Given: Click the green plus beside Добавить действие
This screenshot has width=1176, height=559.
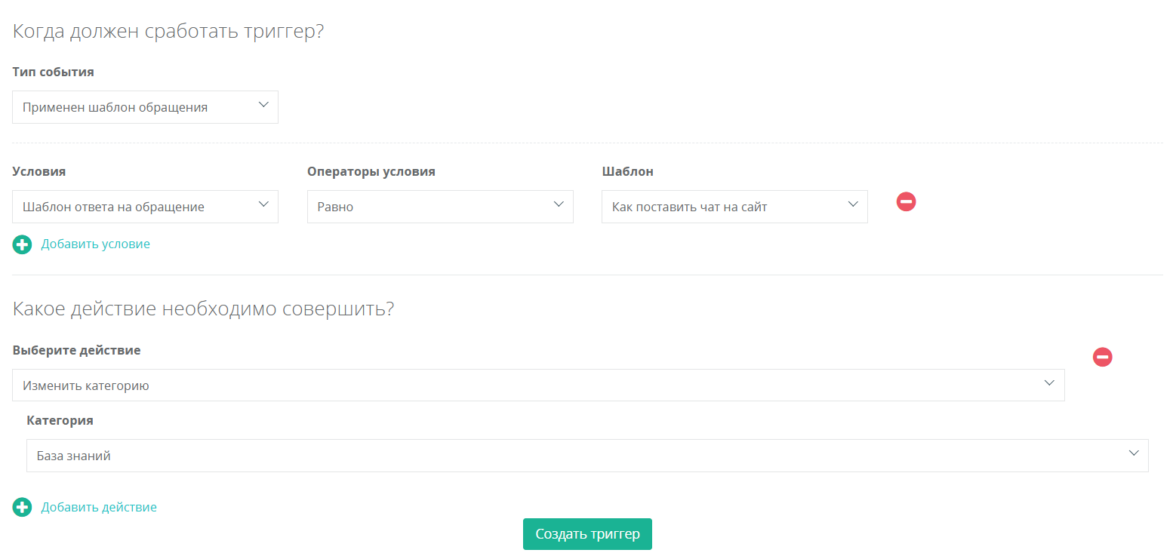Looking at the screenshot, I should tap(22, 508).
